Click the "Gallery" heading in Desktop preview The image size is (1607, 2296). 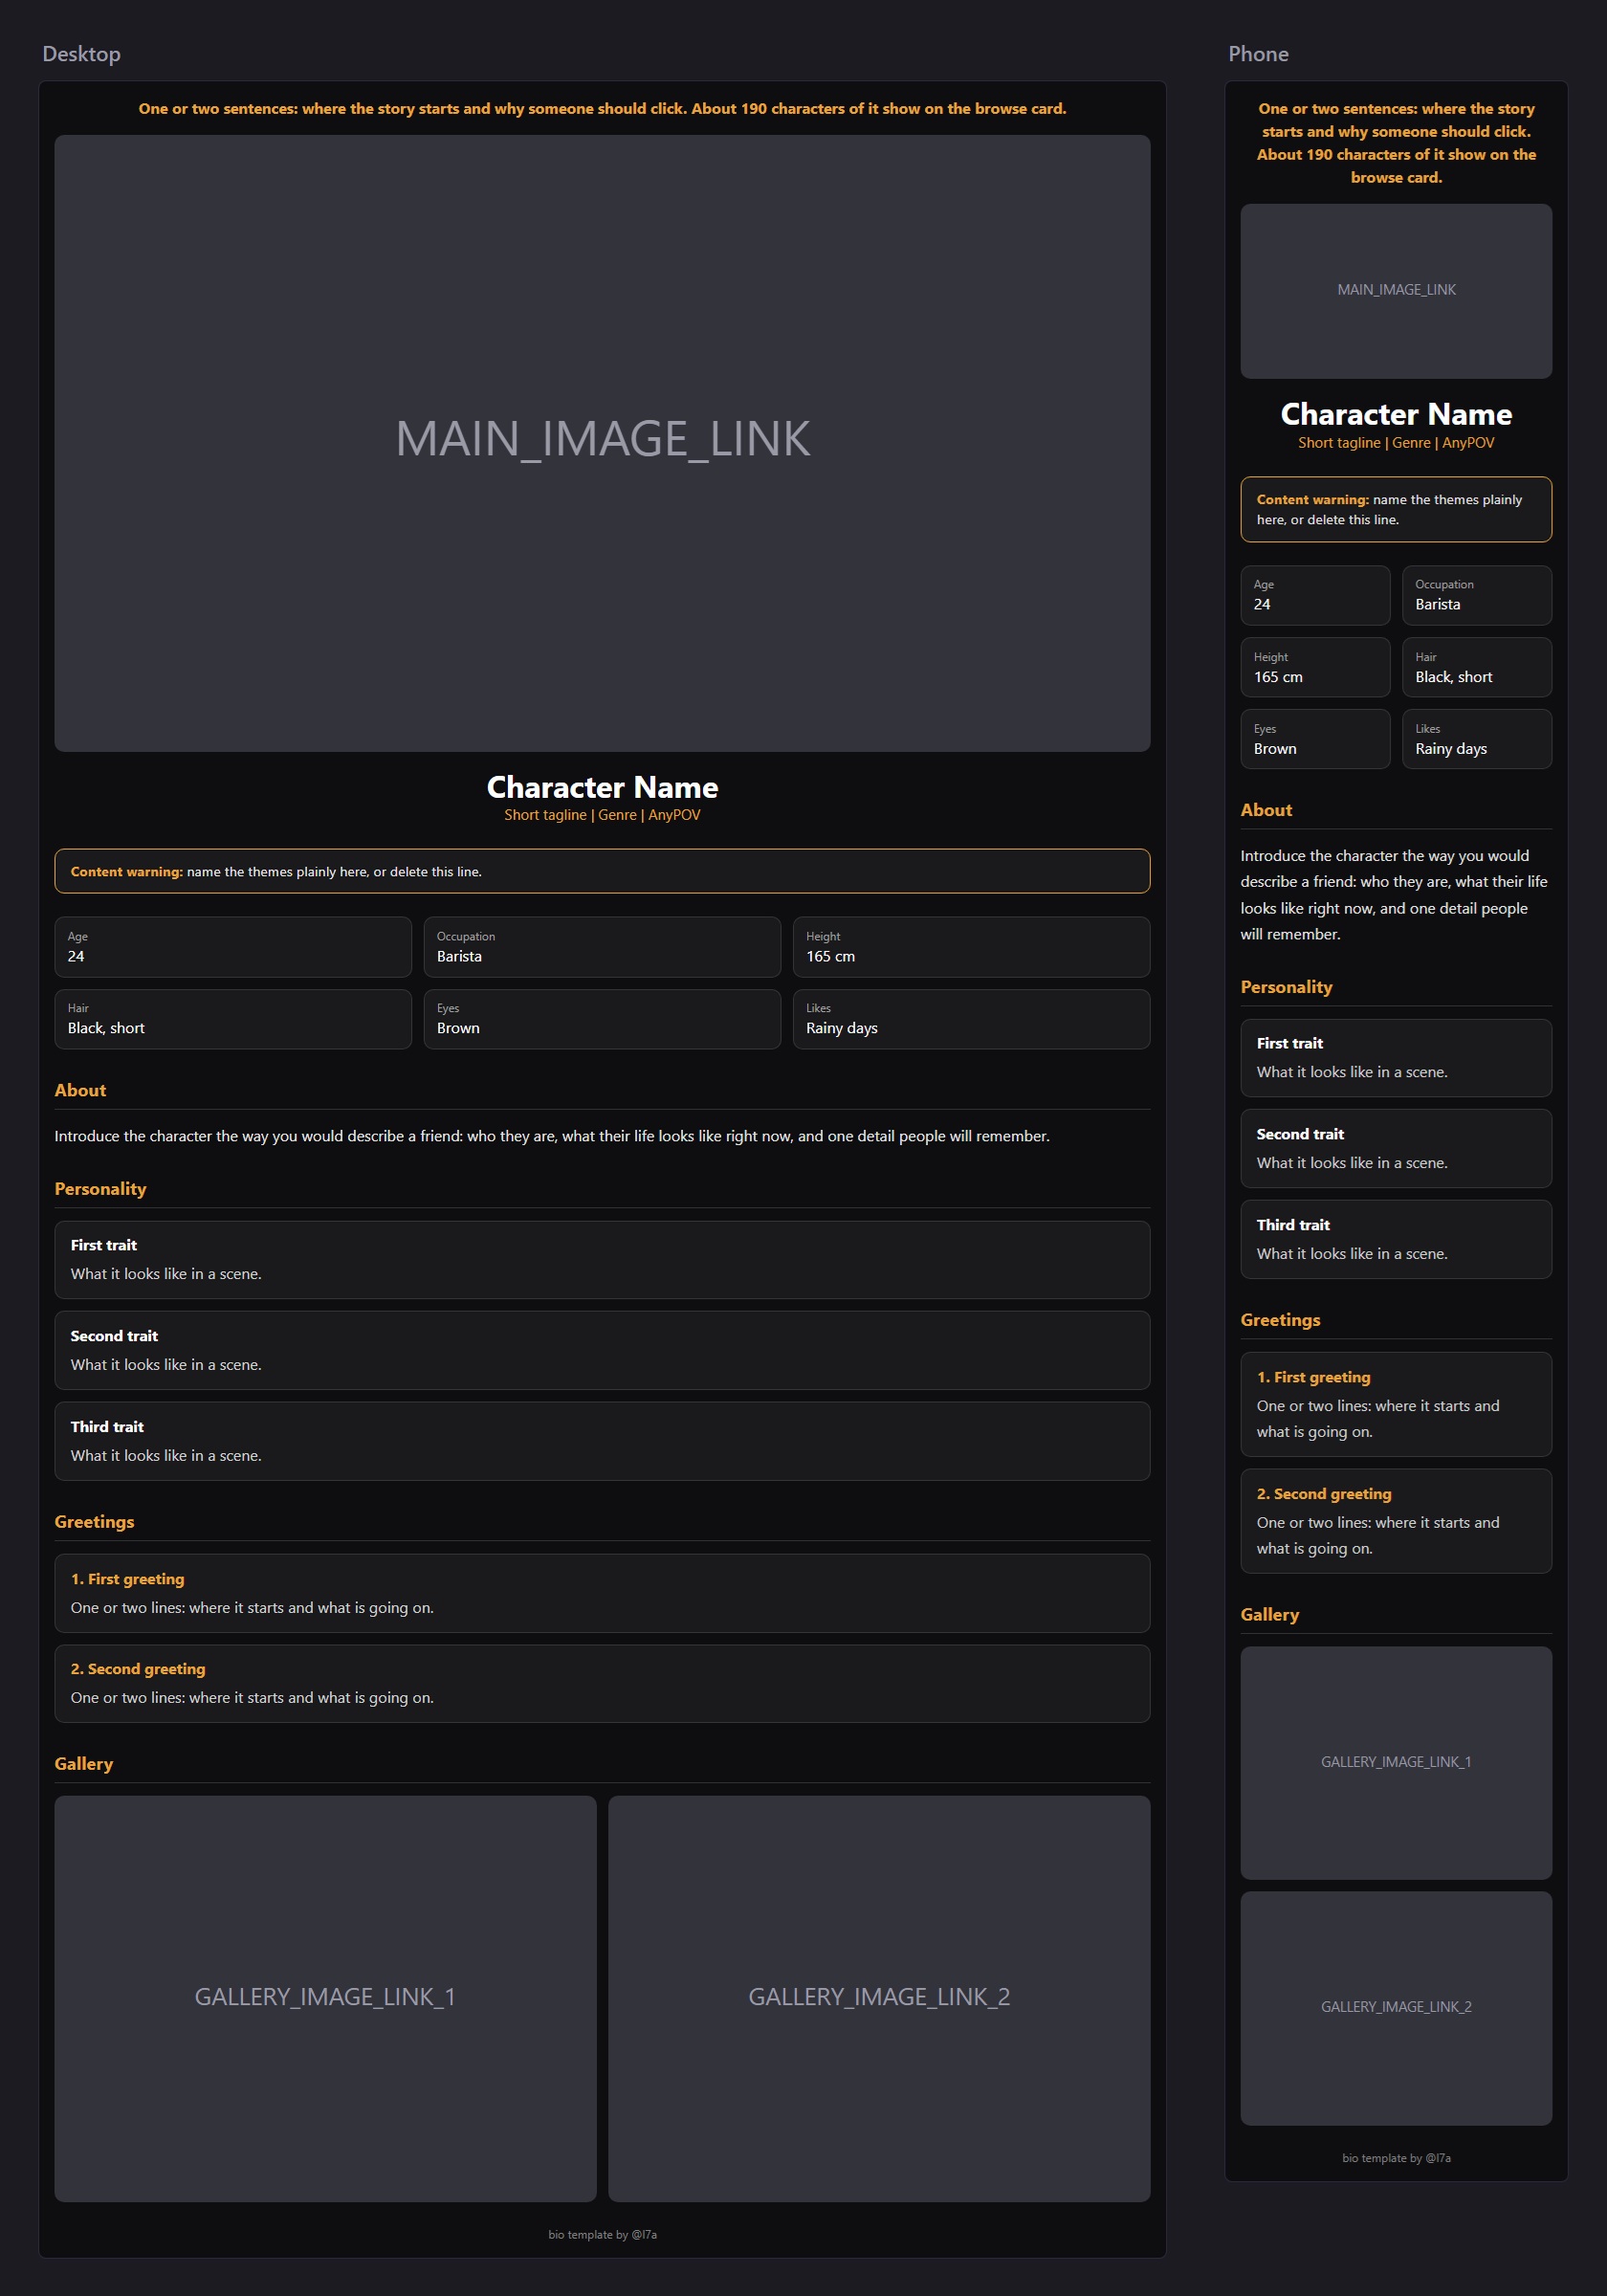83,1764
